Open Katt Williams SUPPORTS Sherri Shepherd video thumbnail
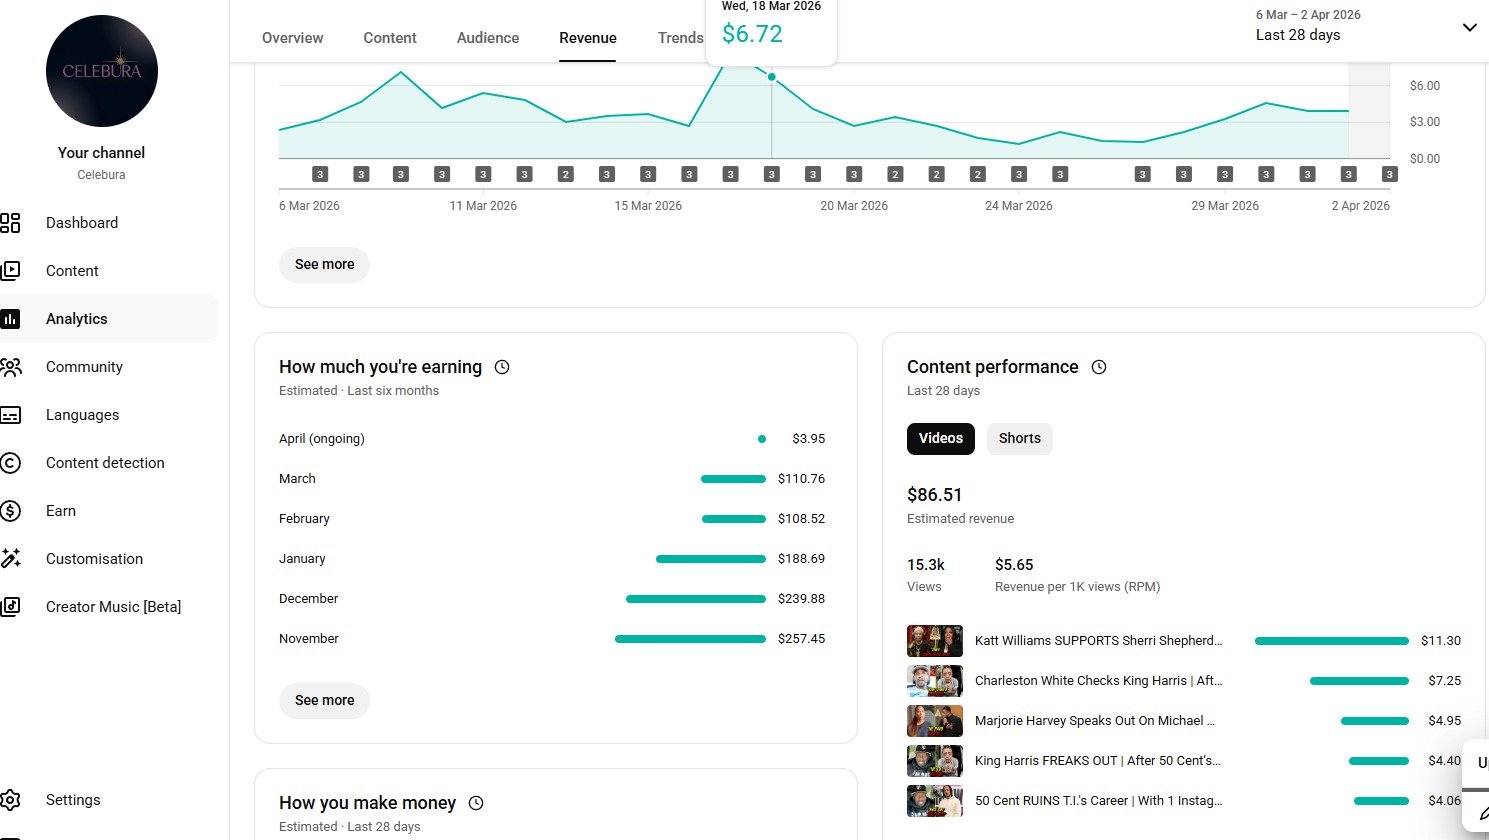The image size is (1489, 840). tap(935, 640)
